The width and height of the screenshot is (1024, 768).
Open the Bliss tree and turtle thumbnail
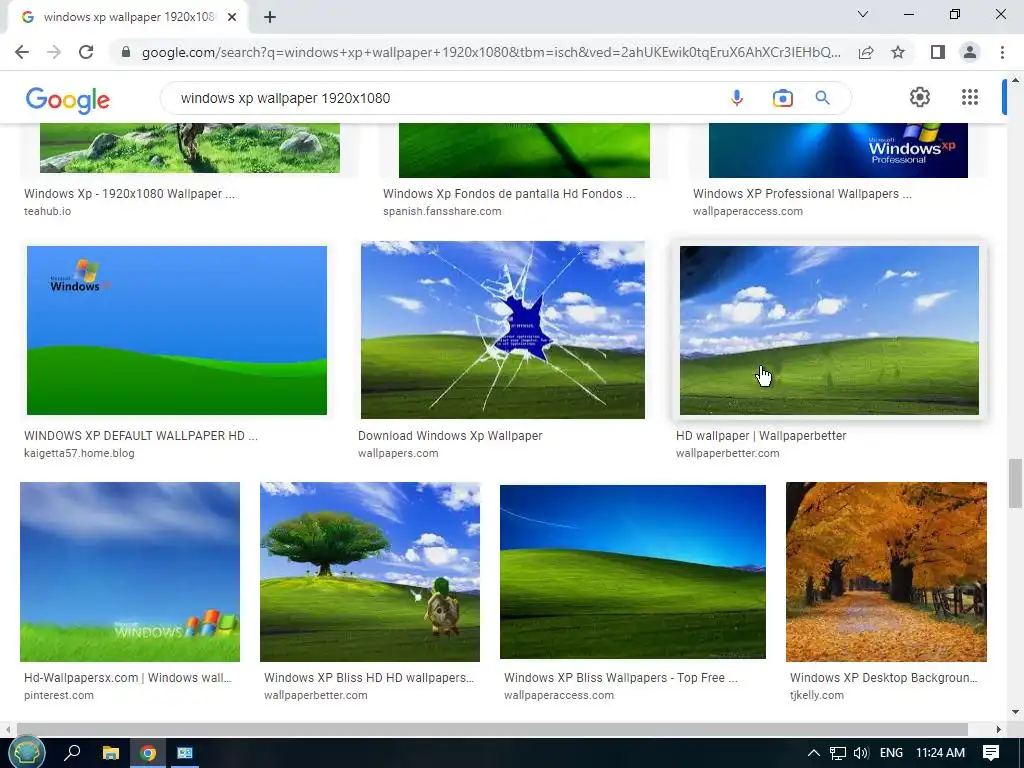click(370, 571)
